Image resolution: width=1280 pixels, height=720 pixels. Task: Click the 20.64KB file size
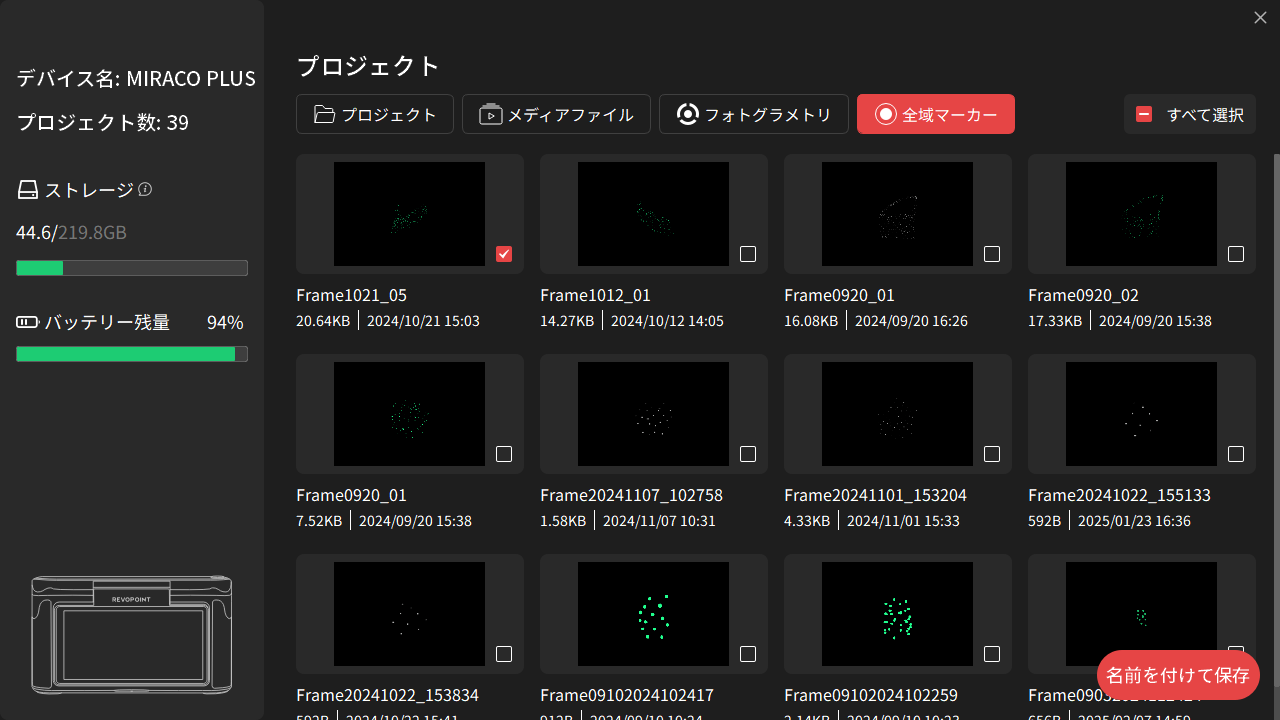tap(323, 321)
